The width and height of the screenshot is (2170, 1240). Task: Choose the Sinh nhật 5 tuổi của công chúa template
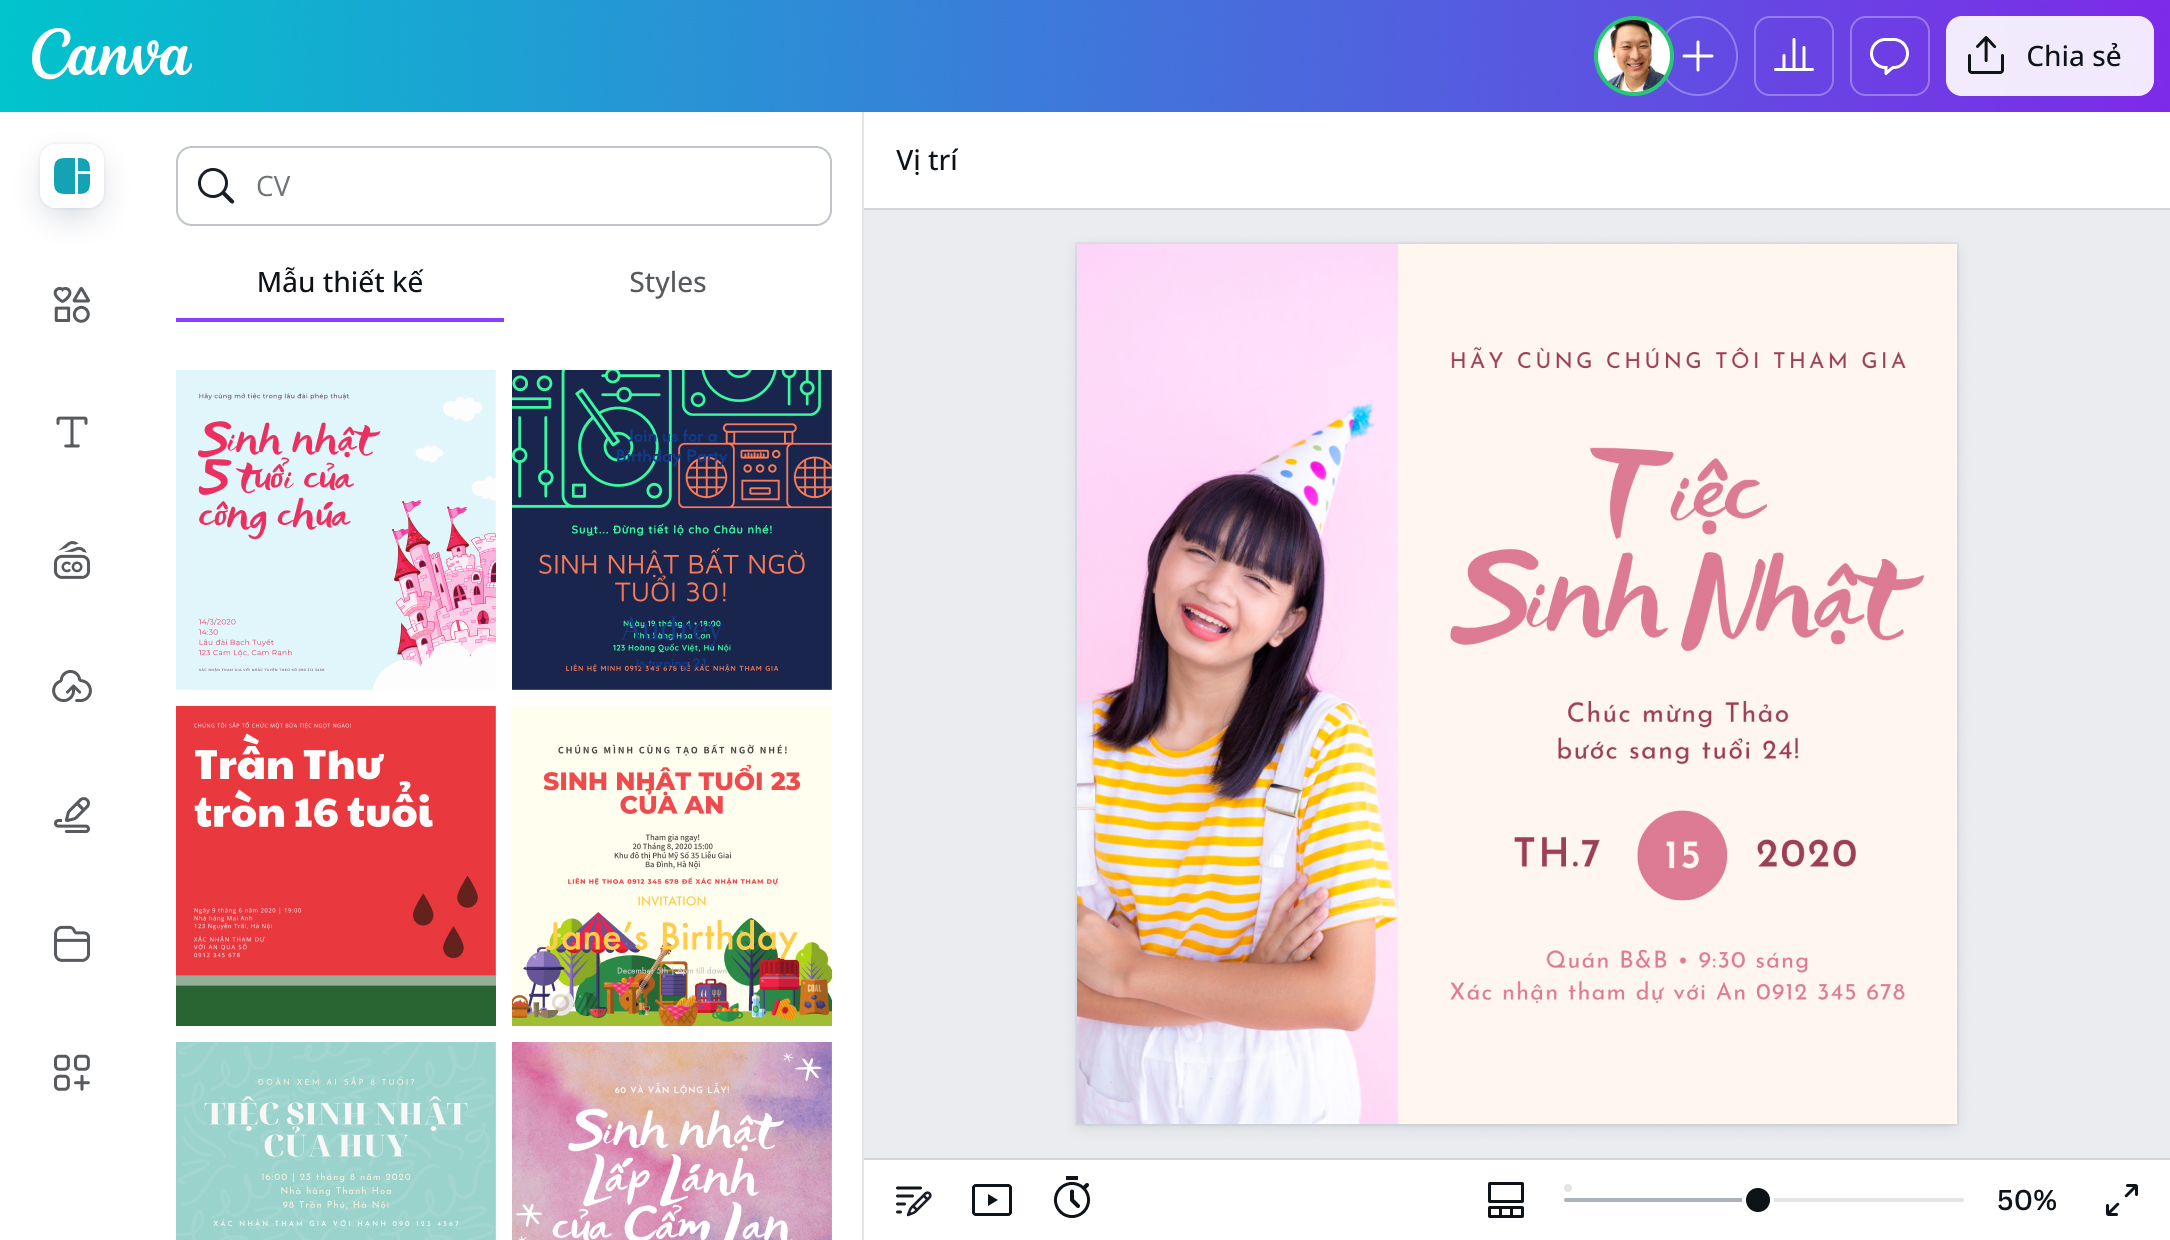[x=336, y=530]
